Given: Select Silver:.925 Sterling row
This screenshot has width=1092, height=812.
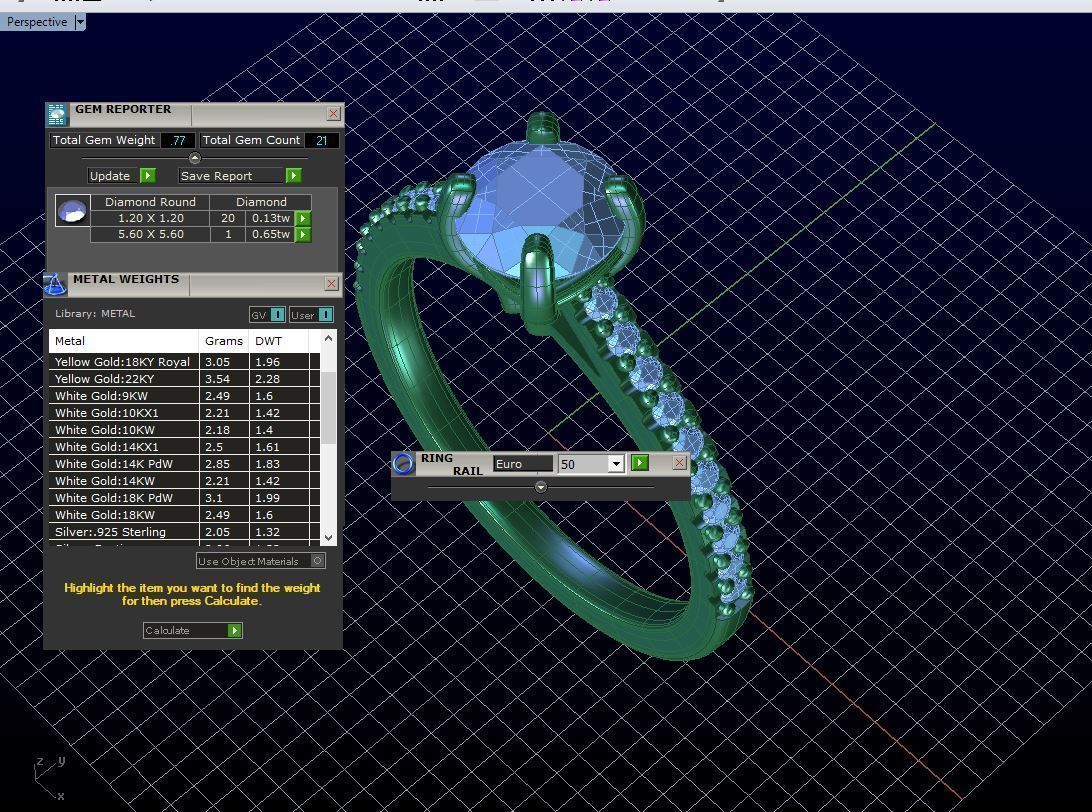Looking at the screenshot, I should [184, 532].
